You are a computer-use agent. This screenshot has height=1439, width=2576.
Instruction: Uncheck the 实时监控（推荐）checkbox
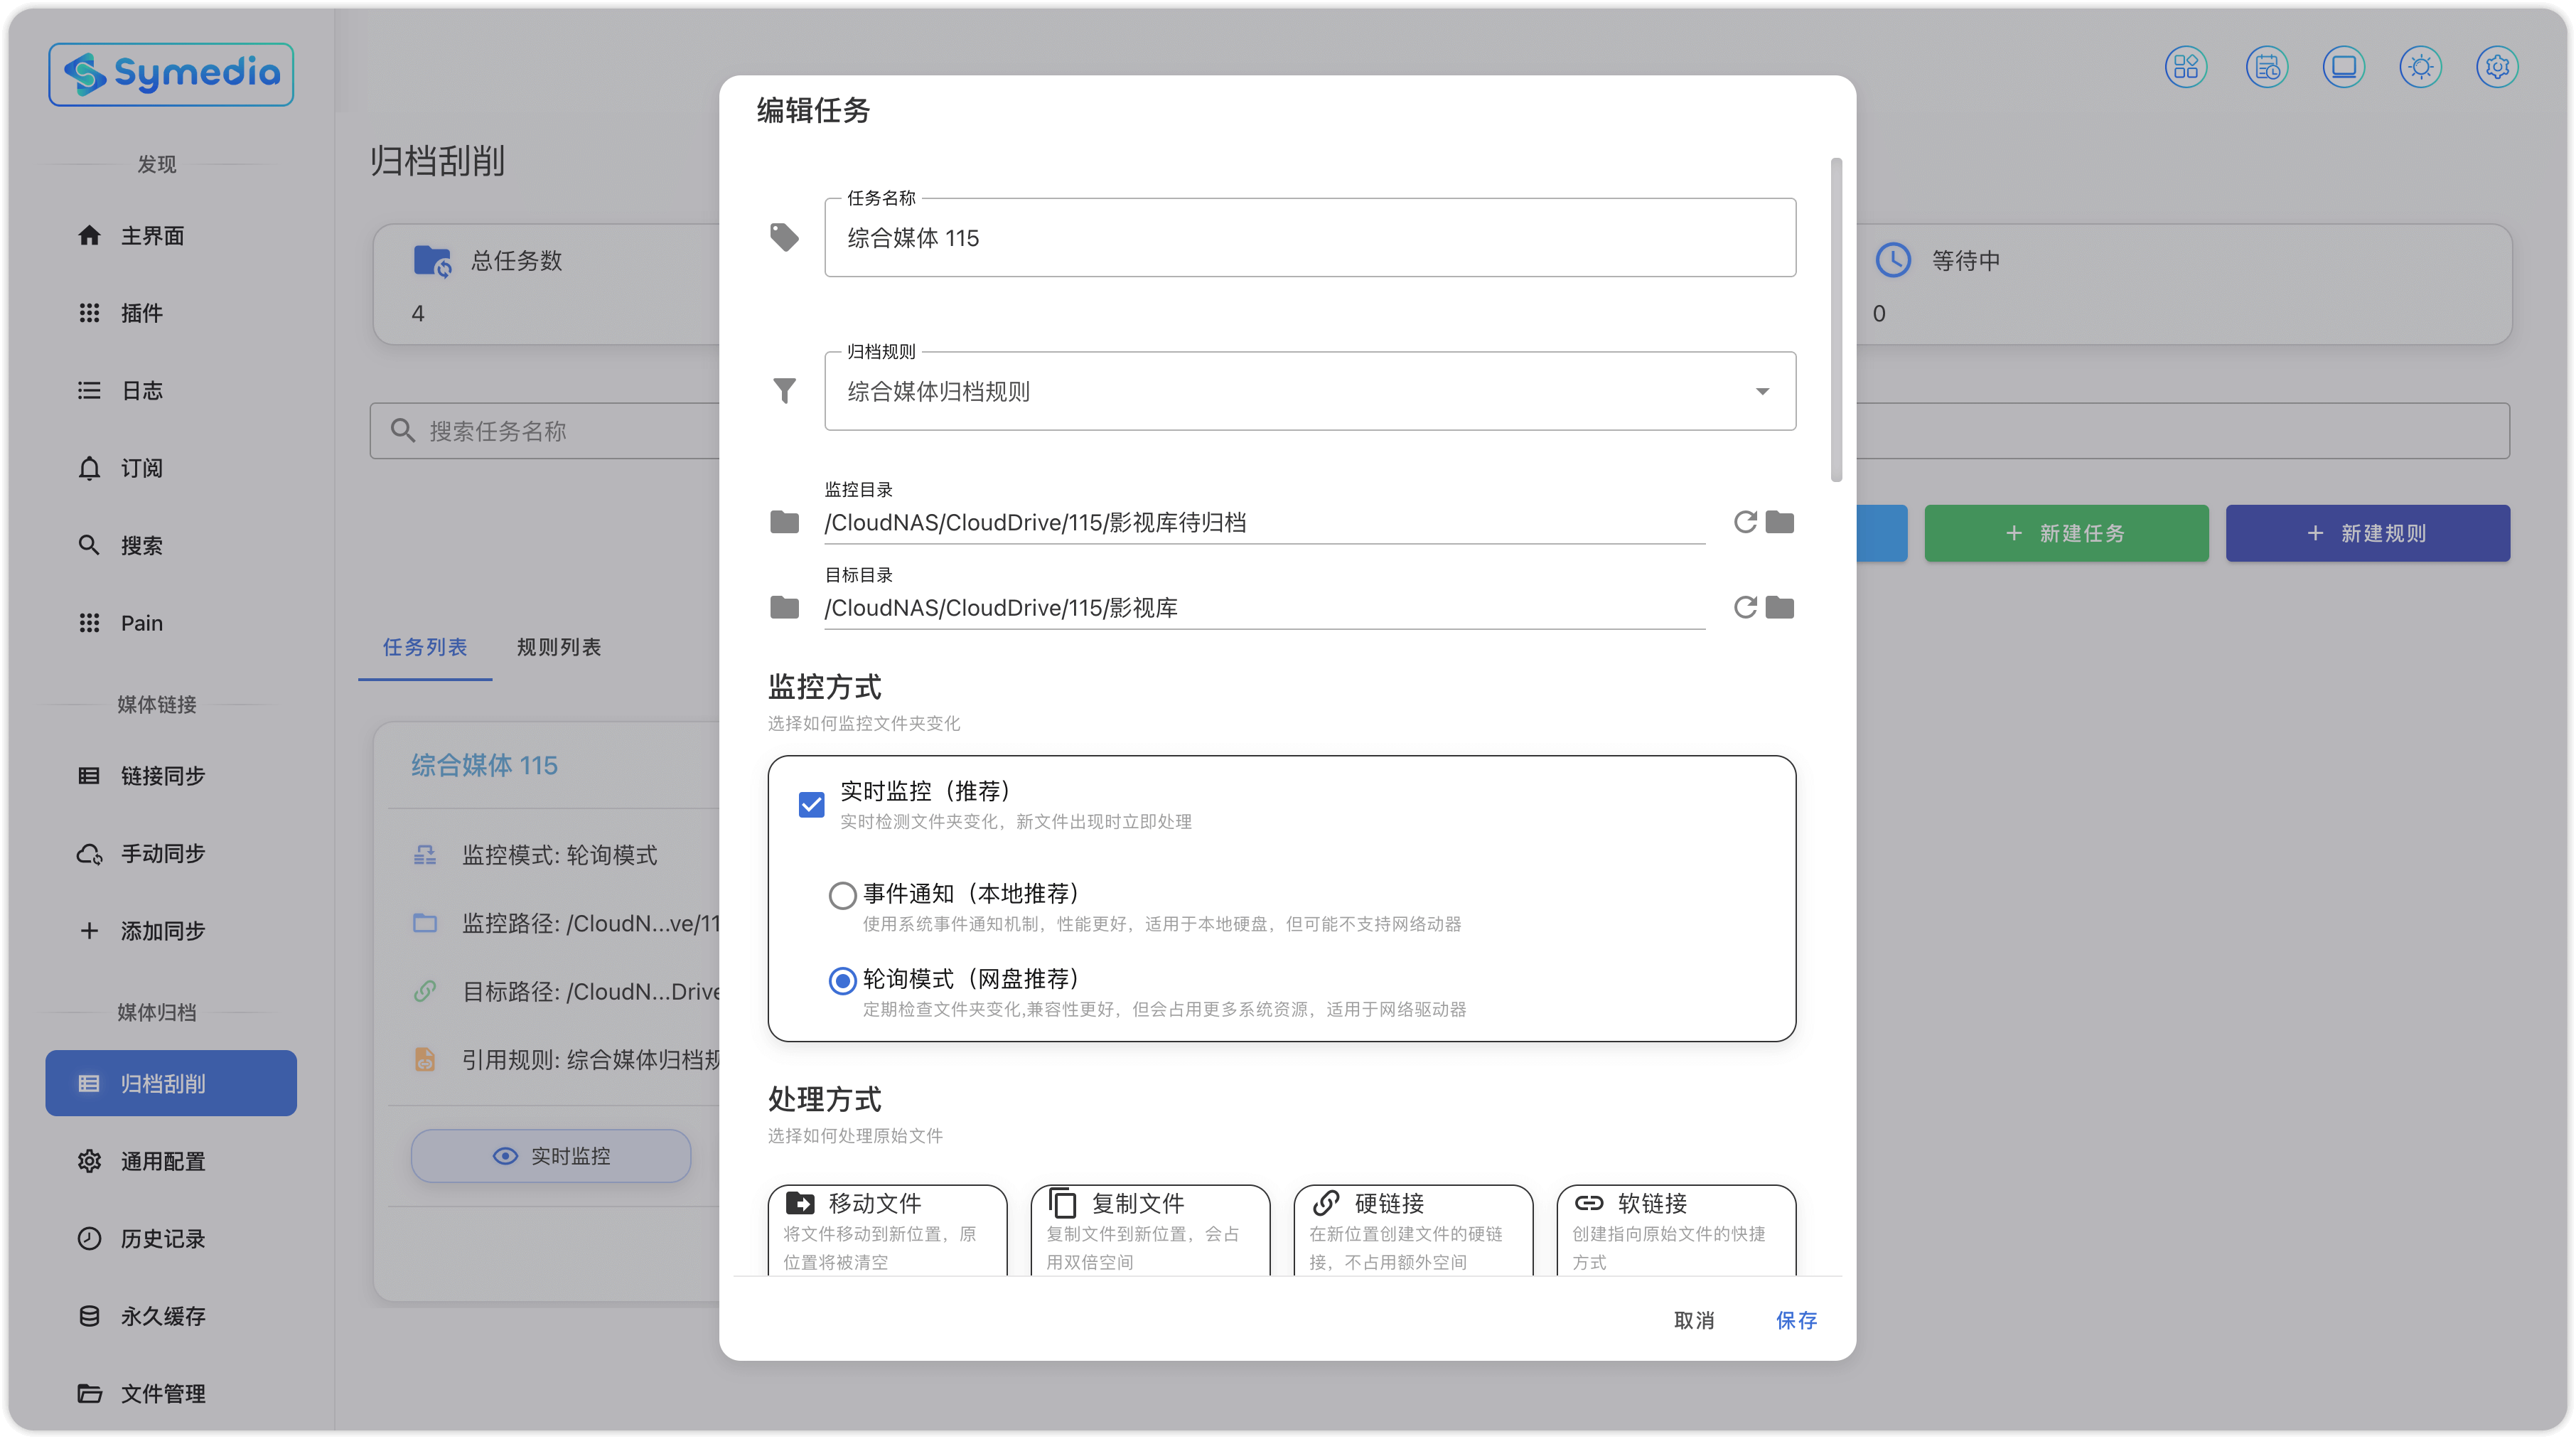tap(811, 804)
